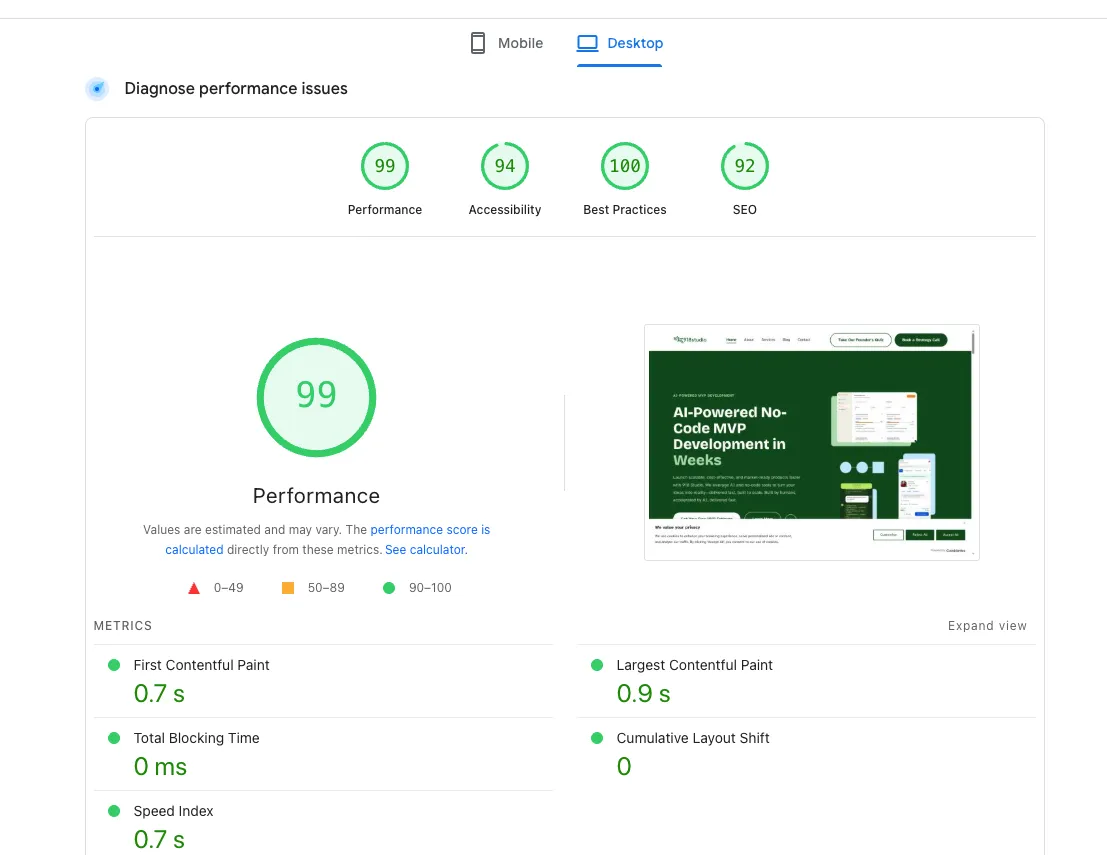Click Expand view
This screenshot has height=855, width=1107.
coord(987,625)
